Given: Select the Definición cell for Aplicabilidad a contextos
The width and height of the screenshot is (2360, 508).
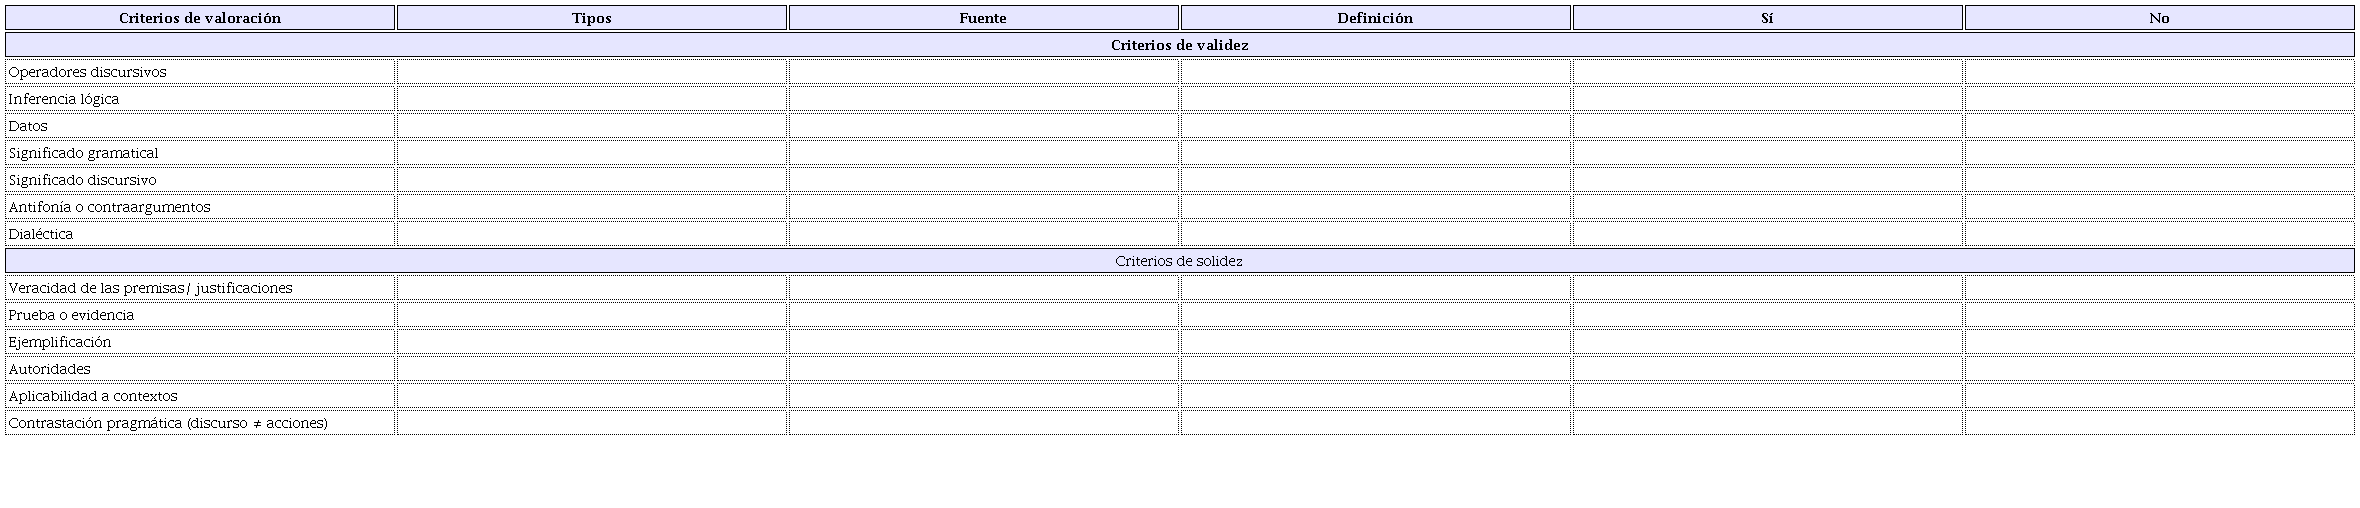Looking at the screenshot, I should coord(1375,396).
